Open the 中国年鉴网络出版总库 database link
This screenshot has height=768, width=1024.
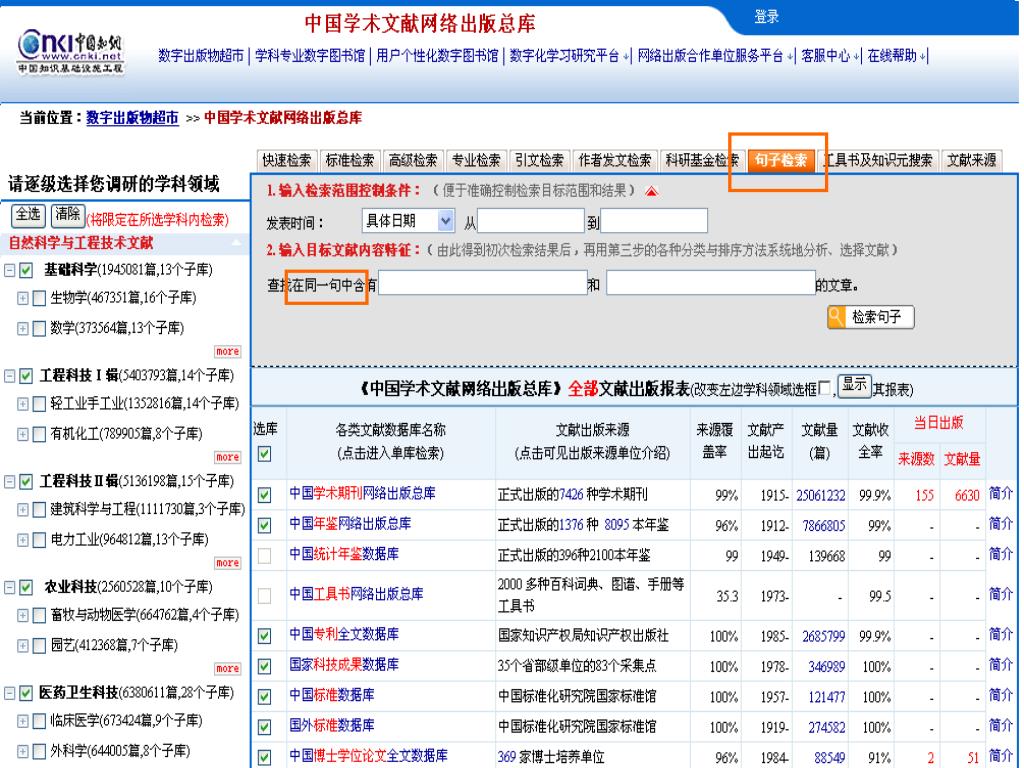pos(350,524)
